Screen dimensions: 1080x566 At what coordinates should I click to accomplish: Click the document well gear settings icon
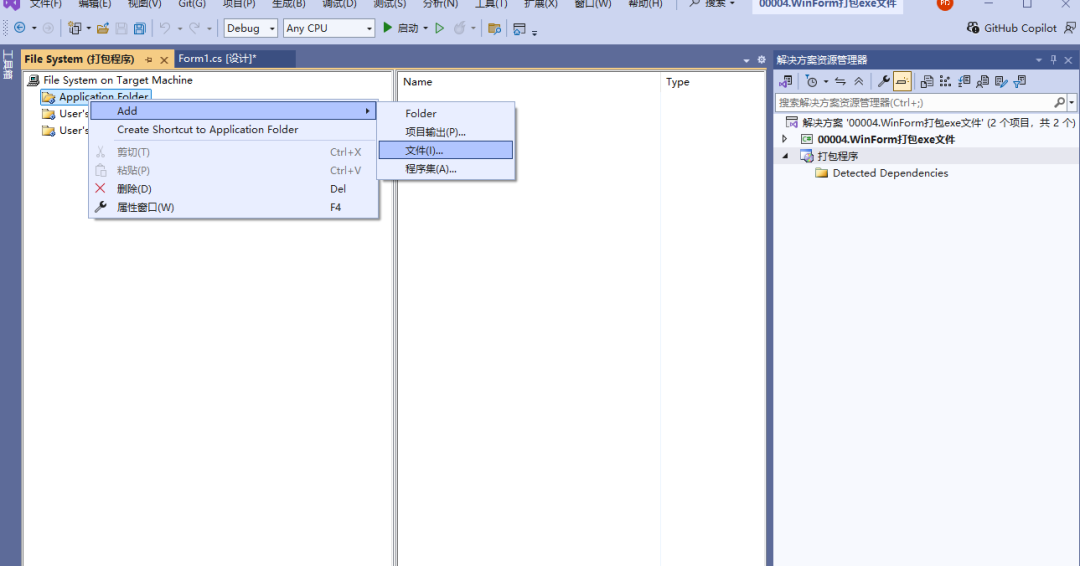click(x=761, y=60)
